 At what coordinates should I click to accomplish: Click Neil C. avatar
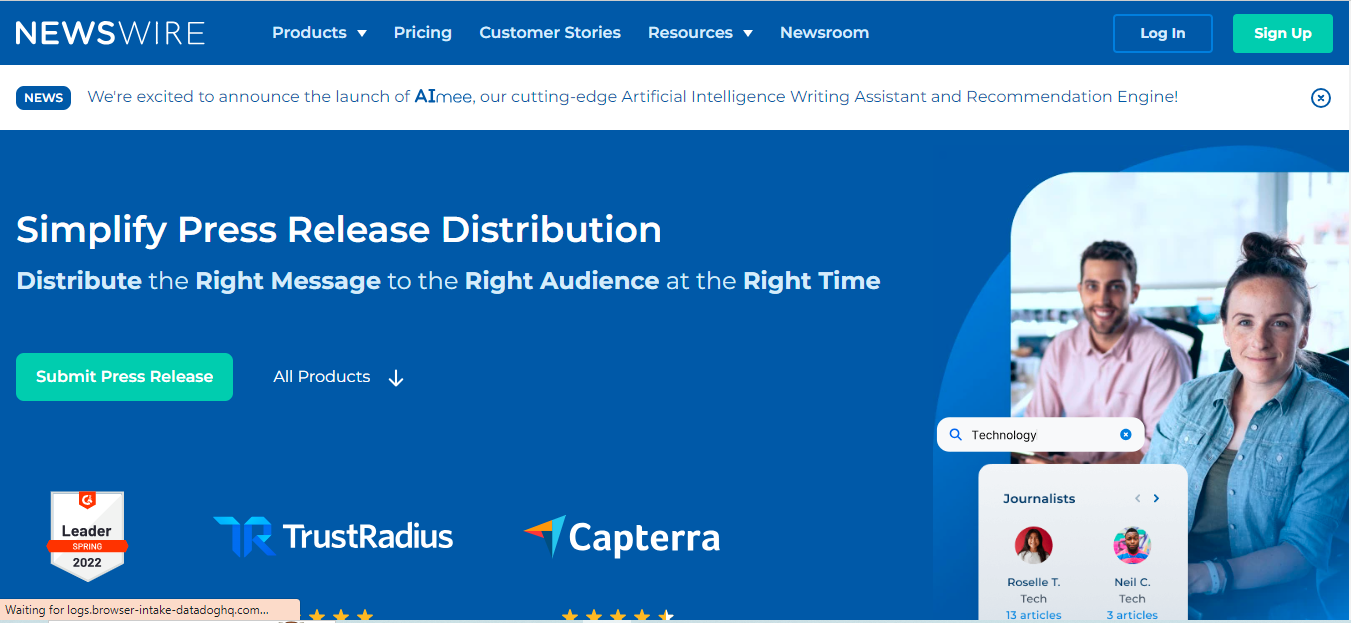1132,546
